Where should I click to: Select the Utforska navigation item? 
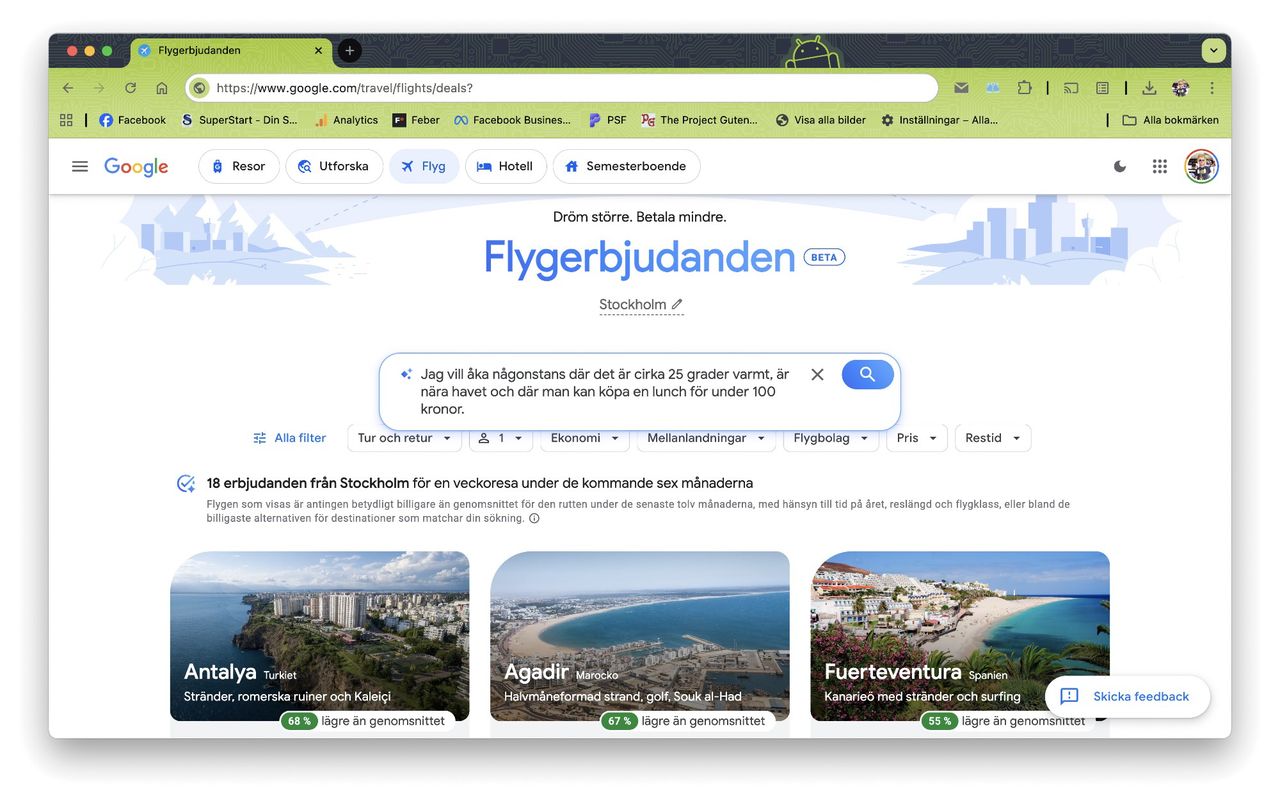tap(334, 166)
